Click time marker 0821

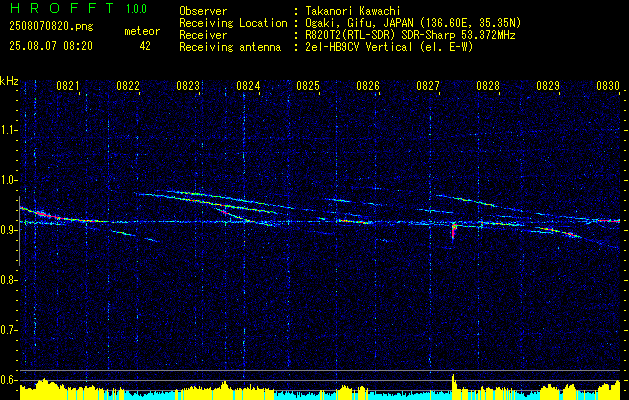point(67,86)
